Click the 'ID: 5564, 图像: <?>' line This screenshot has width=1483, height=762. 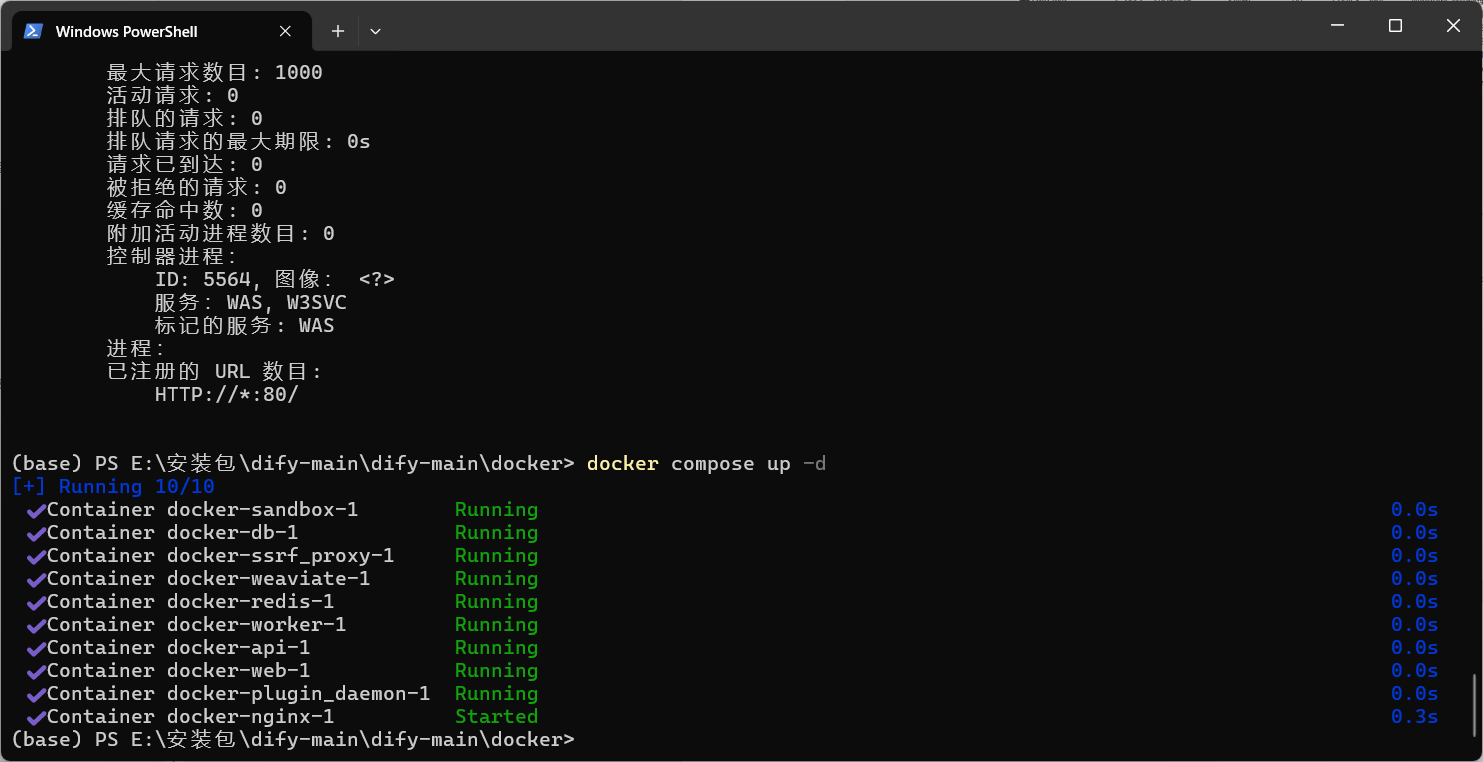(x=275, y=280)
